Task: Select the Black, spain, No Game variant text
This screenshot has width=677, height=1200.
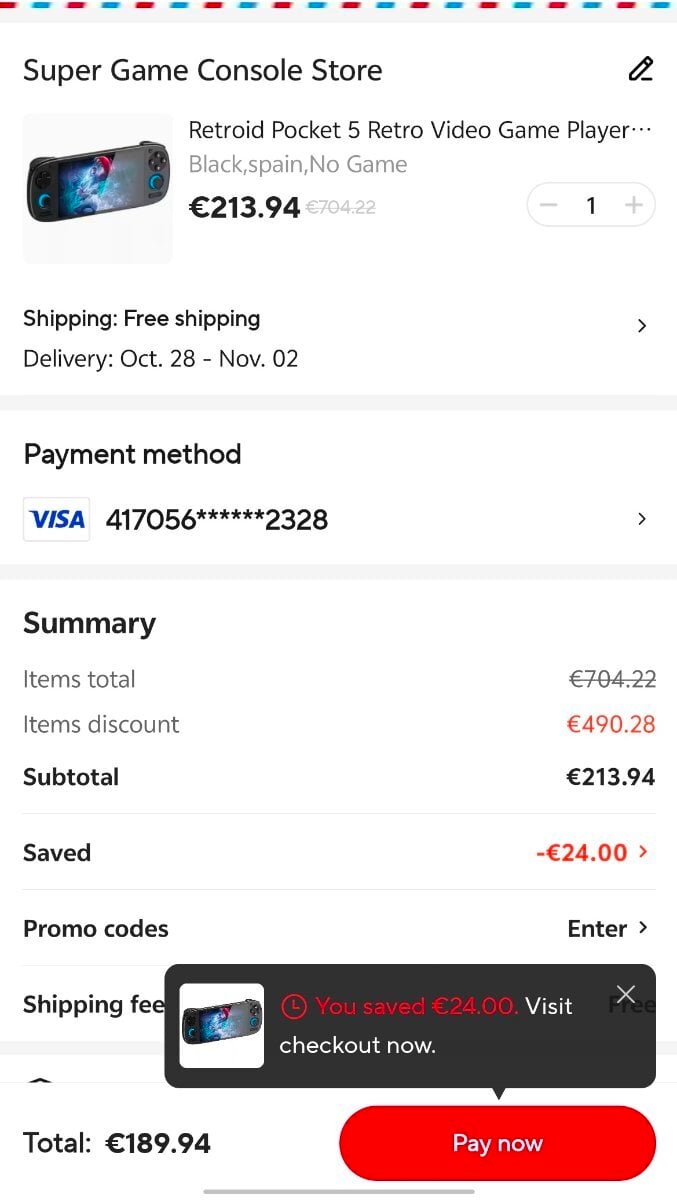Action: (298, 164)
